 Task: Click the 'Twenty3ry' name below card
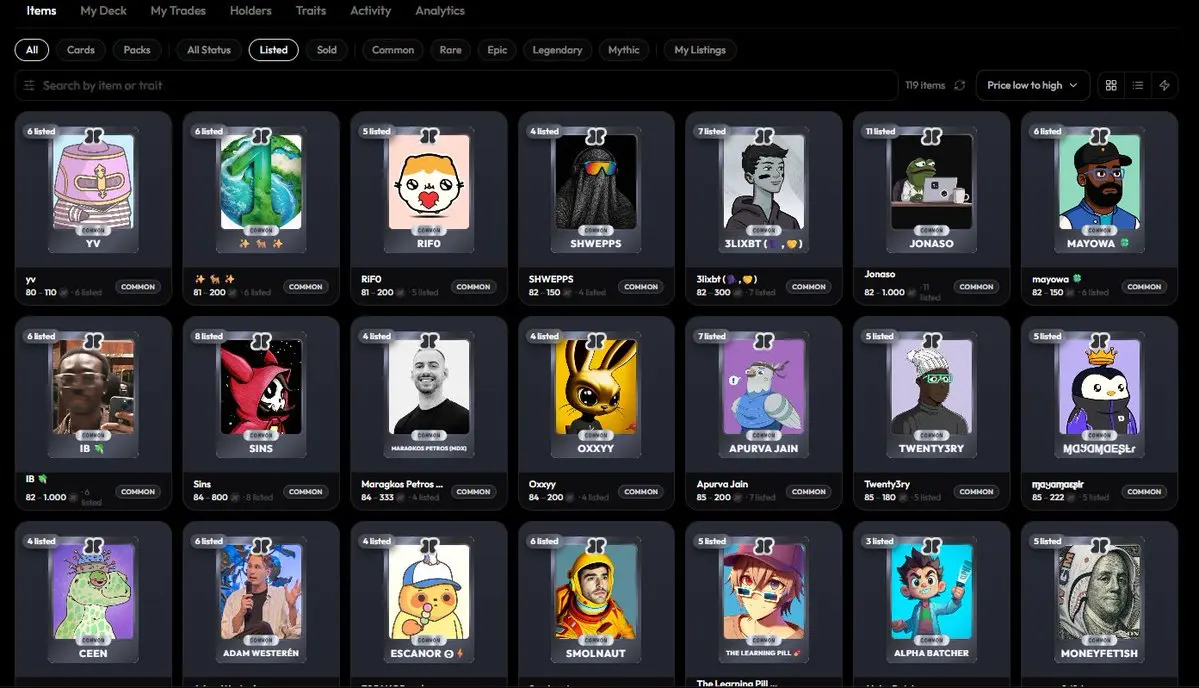887,484
